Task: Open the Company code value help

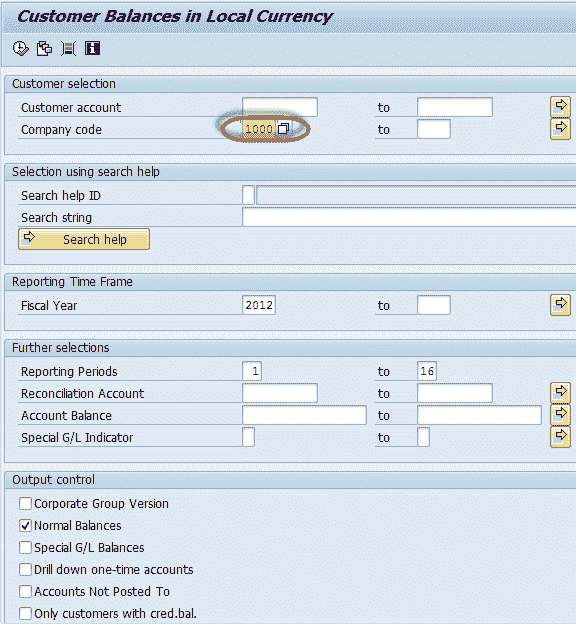Action: pyautogui.click(x=283, y=129)
